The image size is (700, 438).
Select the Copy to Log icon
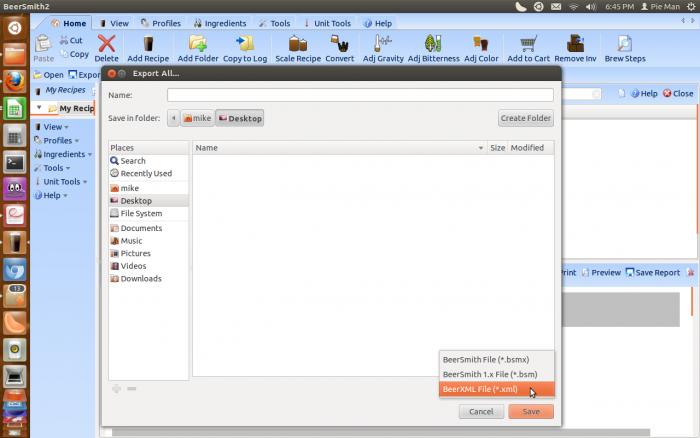pos(245,48)
